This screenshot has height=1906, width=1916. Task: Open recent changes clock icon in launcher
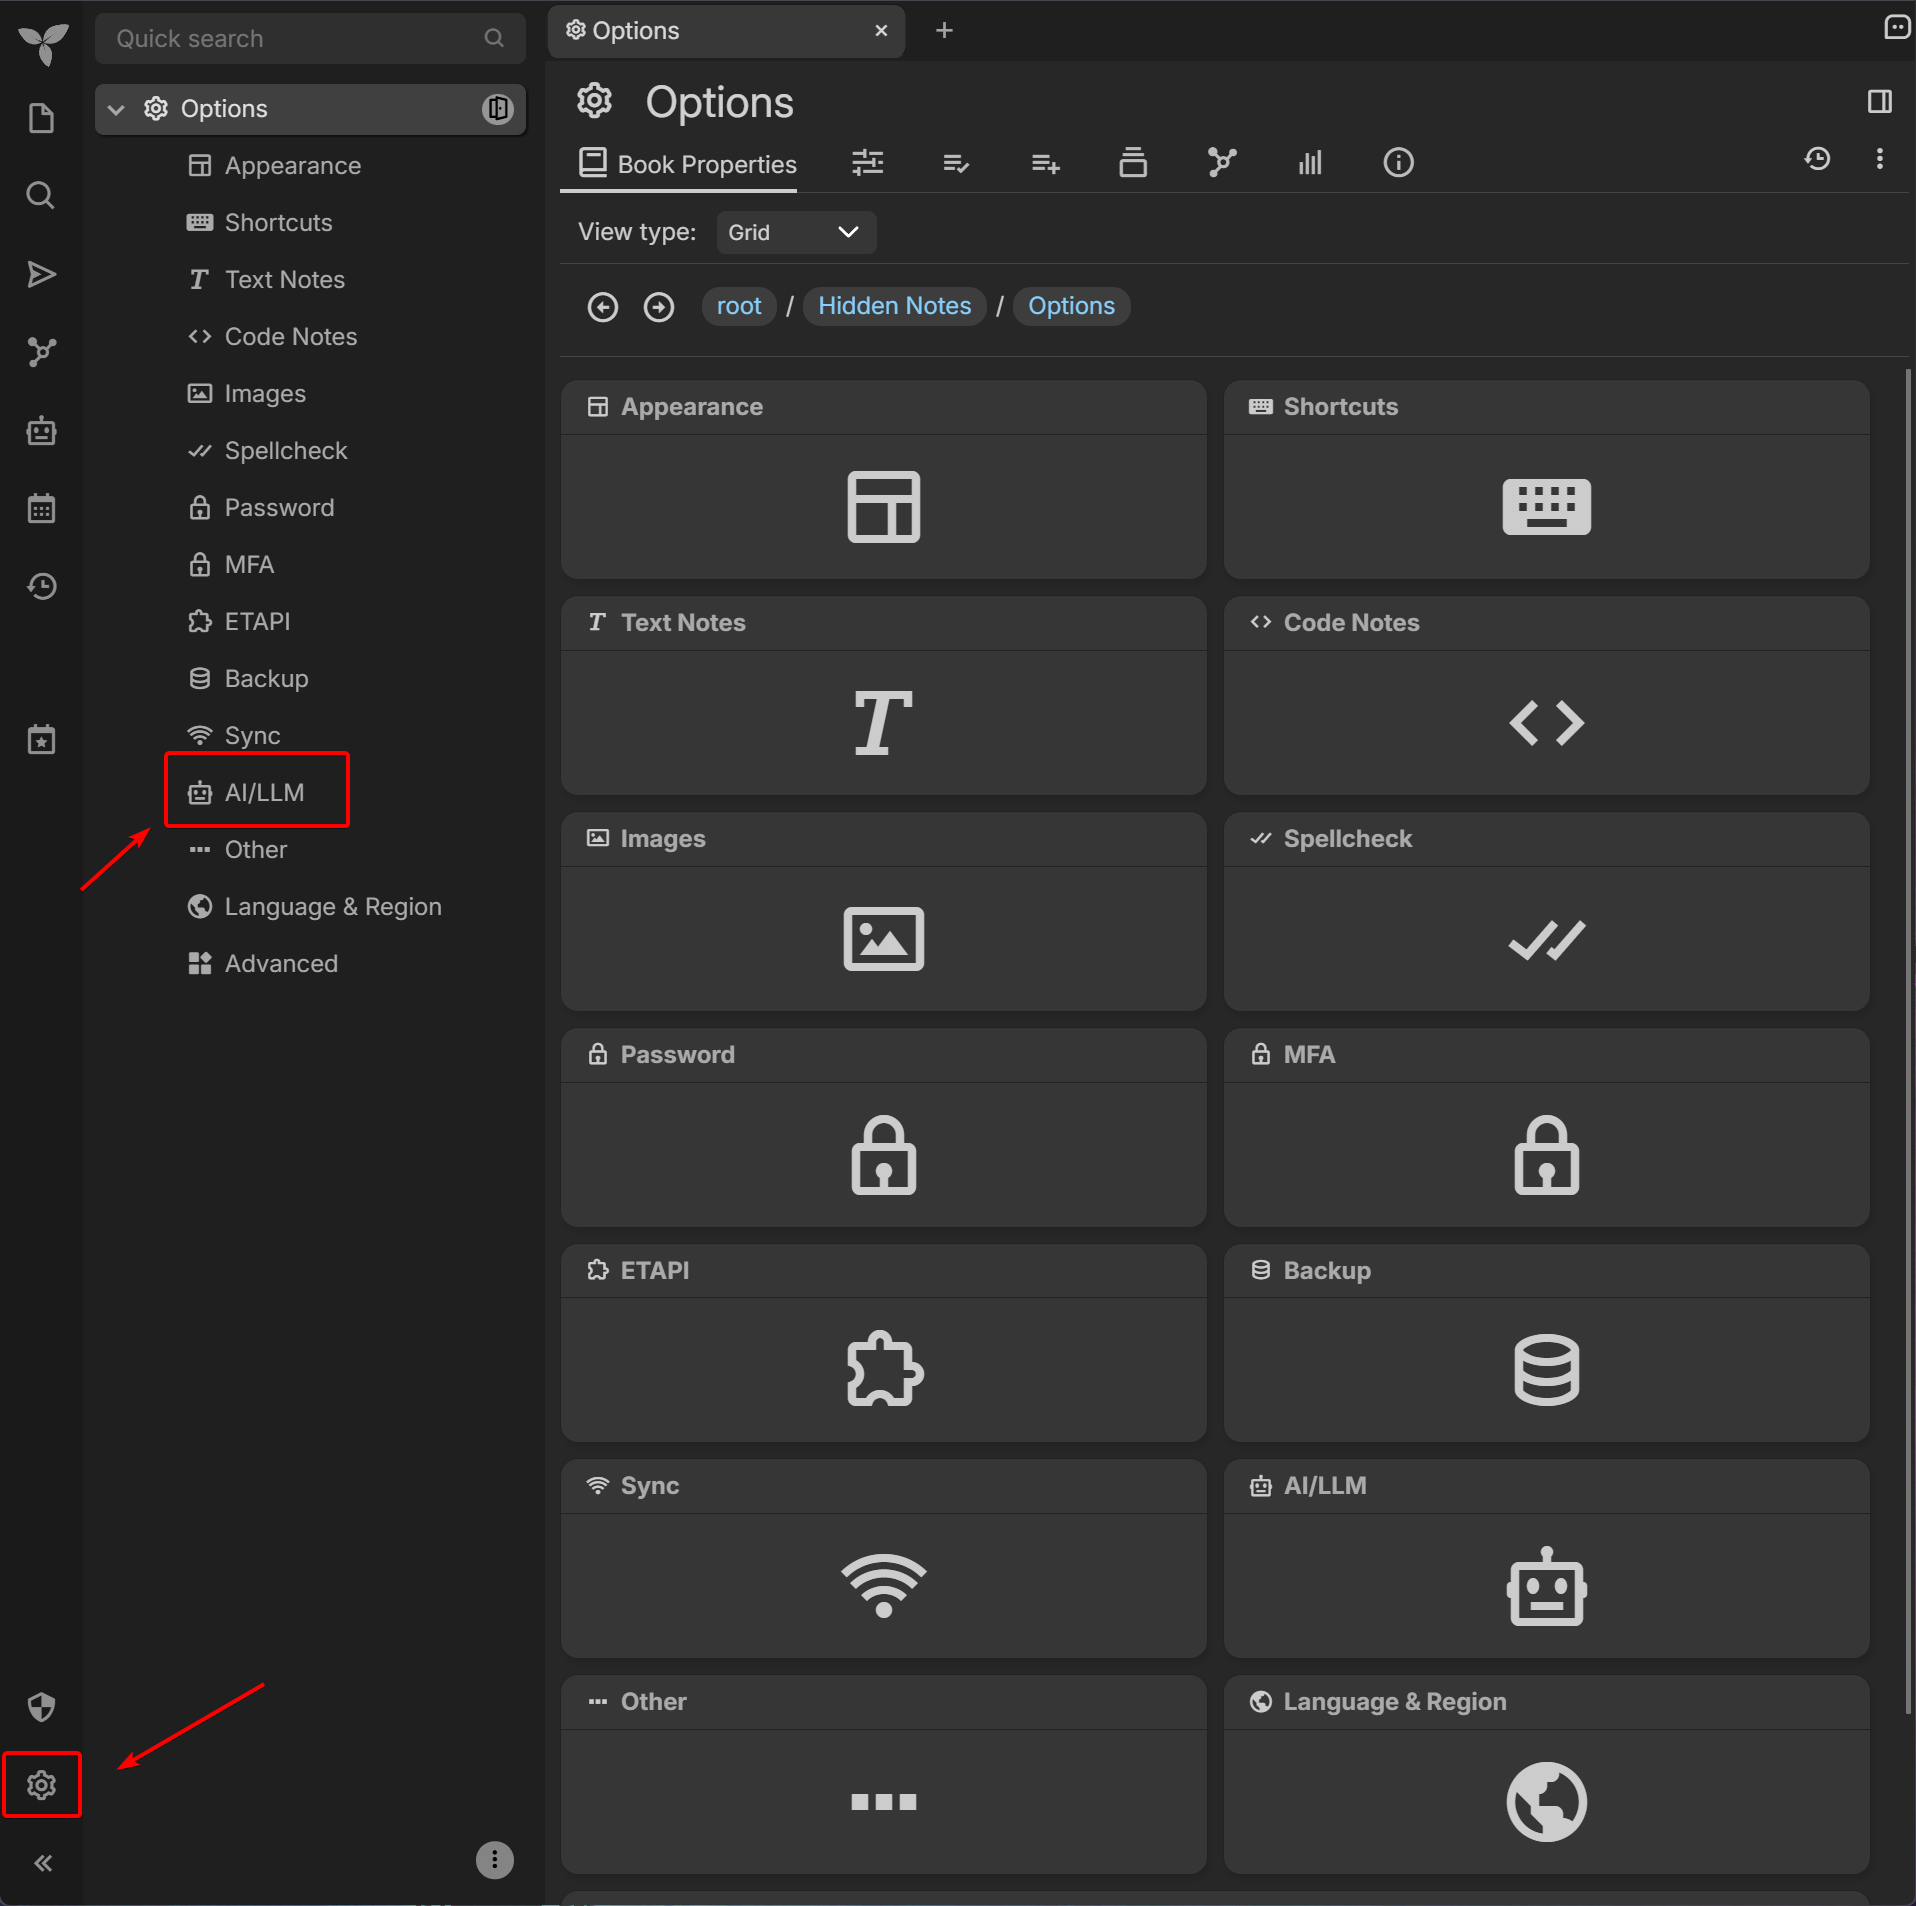pyautogui.click(x=41, y=586)
